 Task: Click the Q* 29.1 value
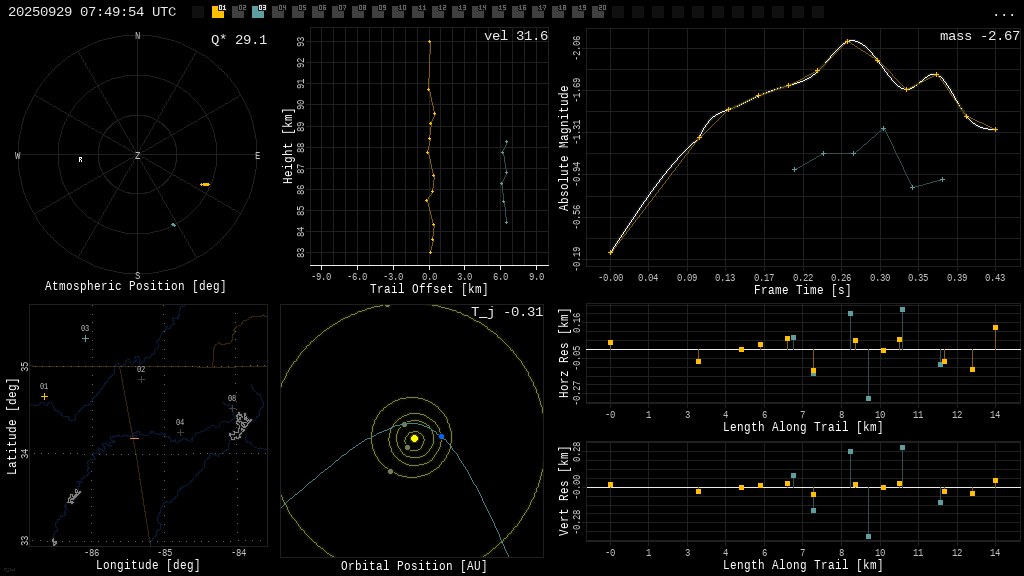(239, 40)
